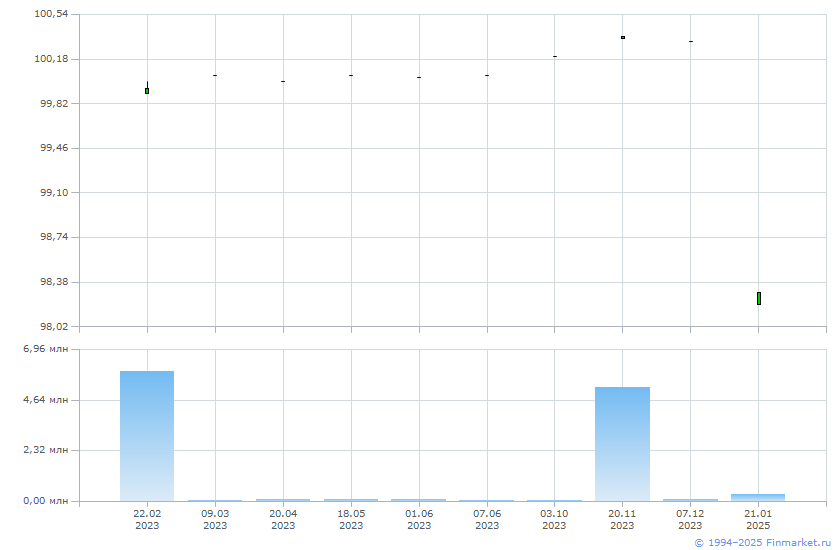The image size is (840, 550).
Task: Click the price marker at 03.10 2023
Action: (x=554, y=56)
